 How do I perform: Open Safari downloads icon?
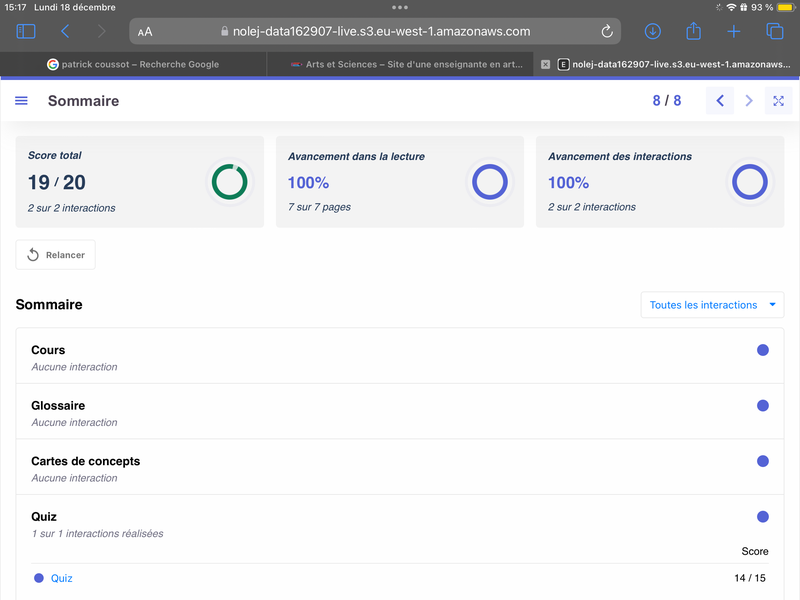point(653,32)
